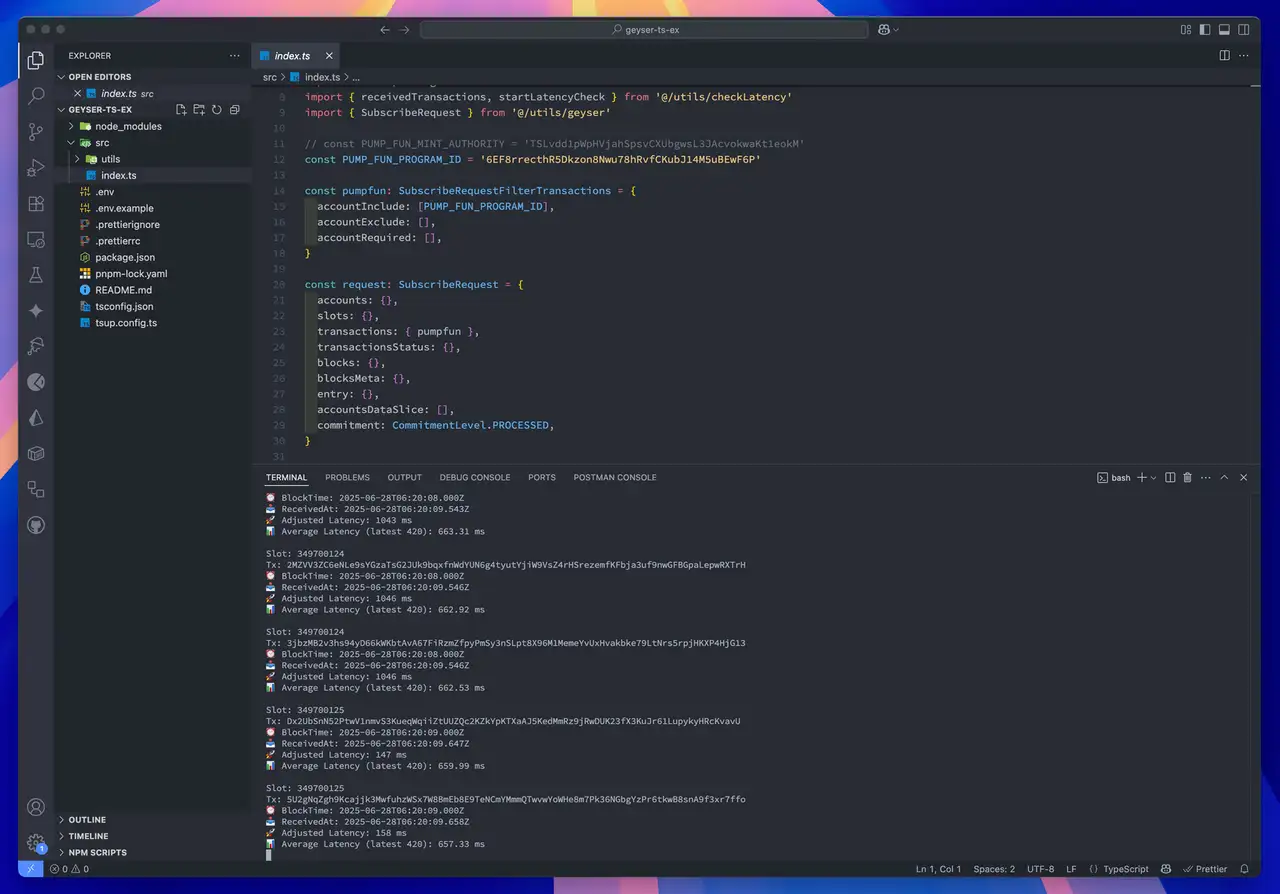Switch to the Problems tab
Image resolution: width=1280 pixels, height=894 pixels.
point(347,477)
